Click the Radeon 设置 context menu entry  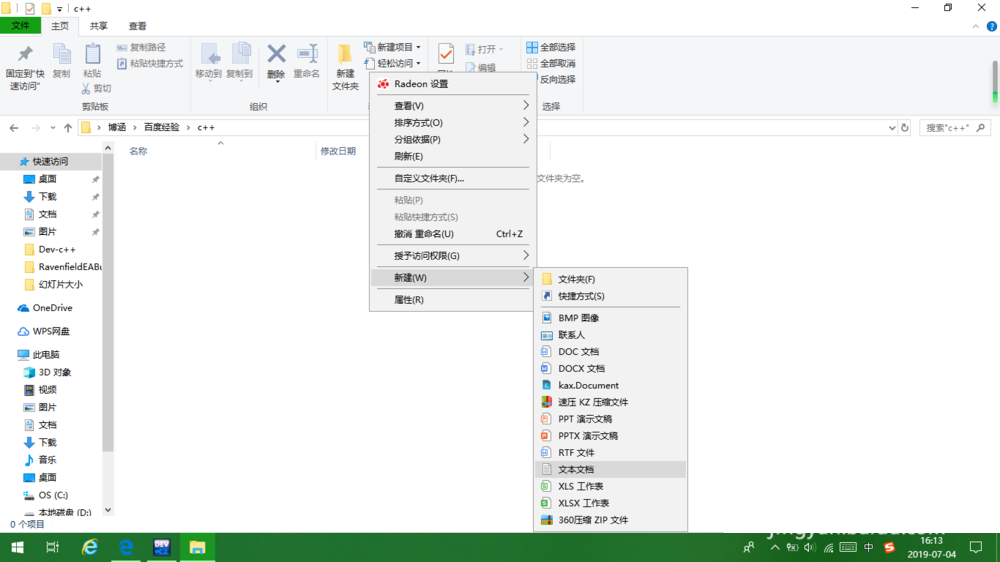(x=420, y=84)
